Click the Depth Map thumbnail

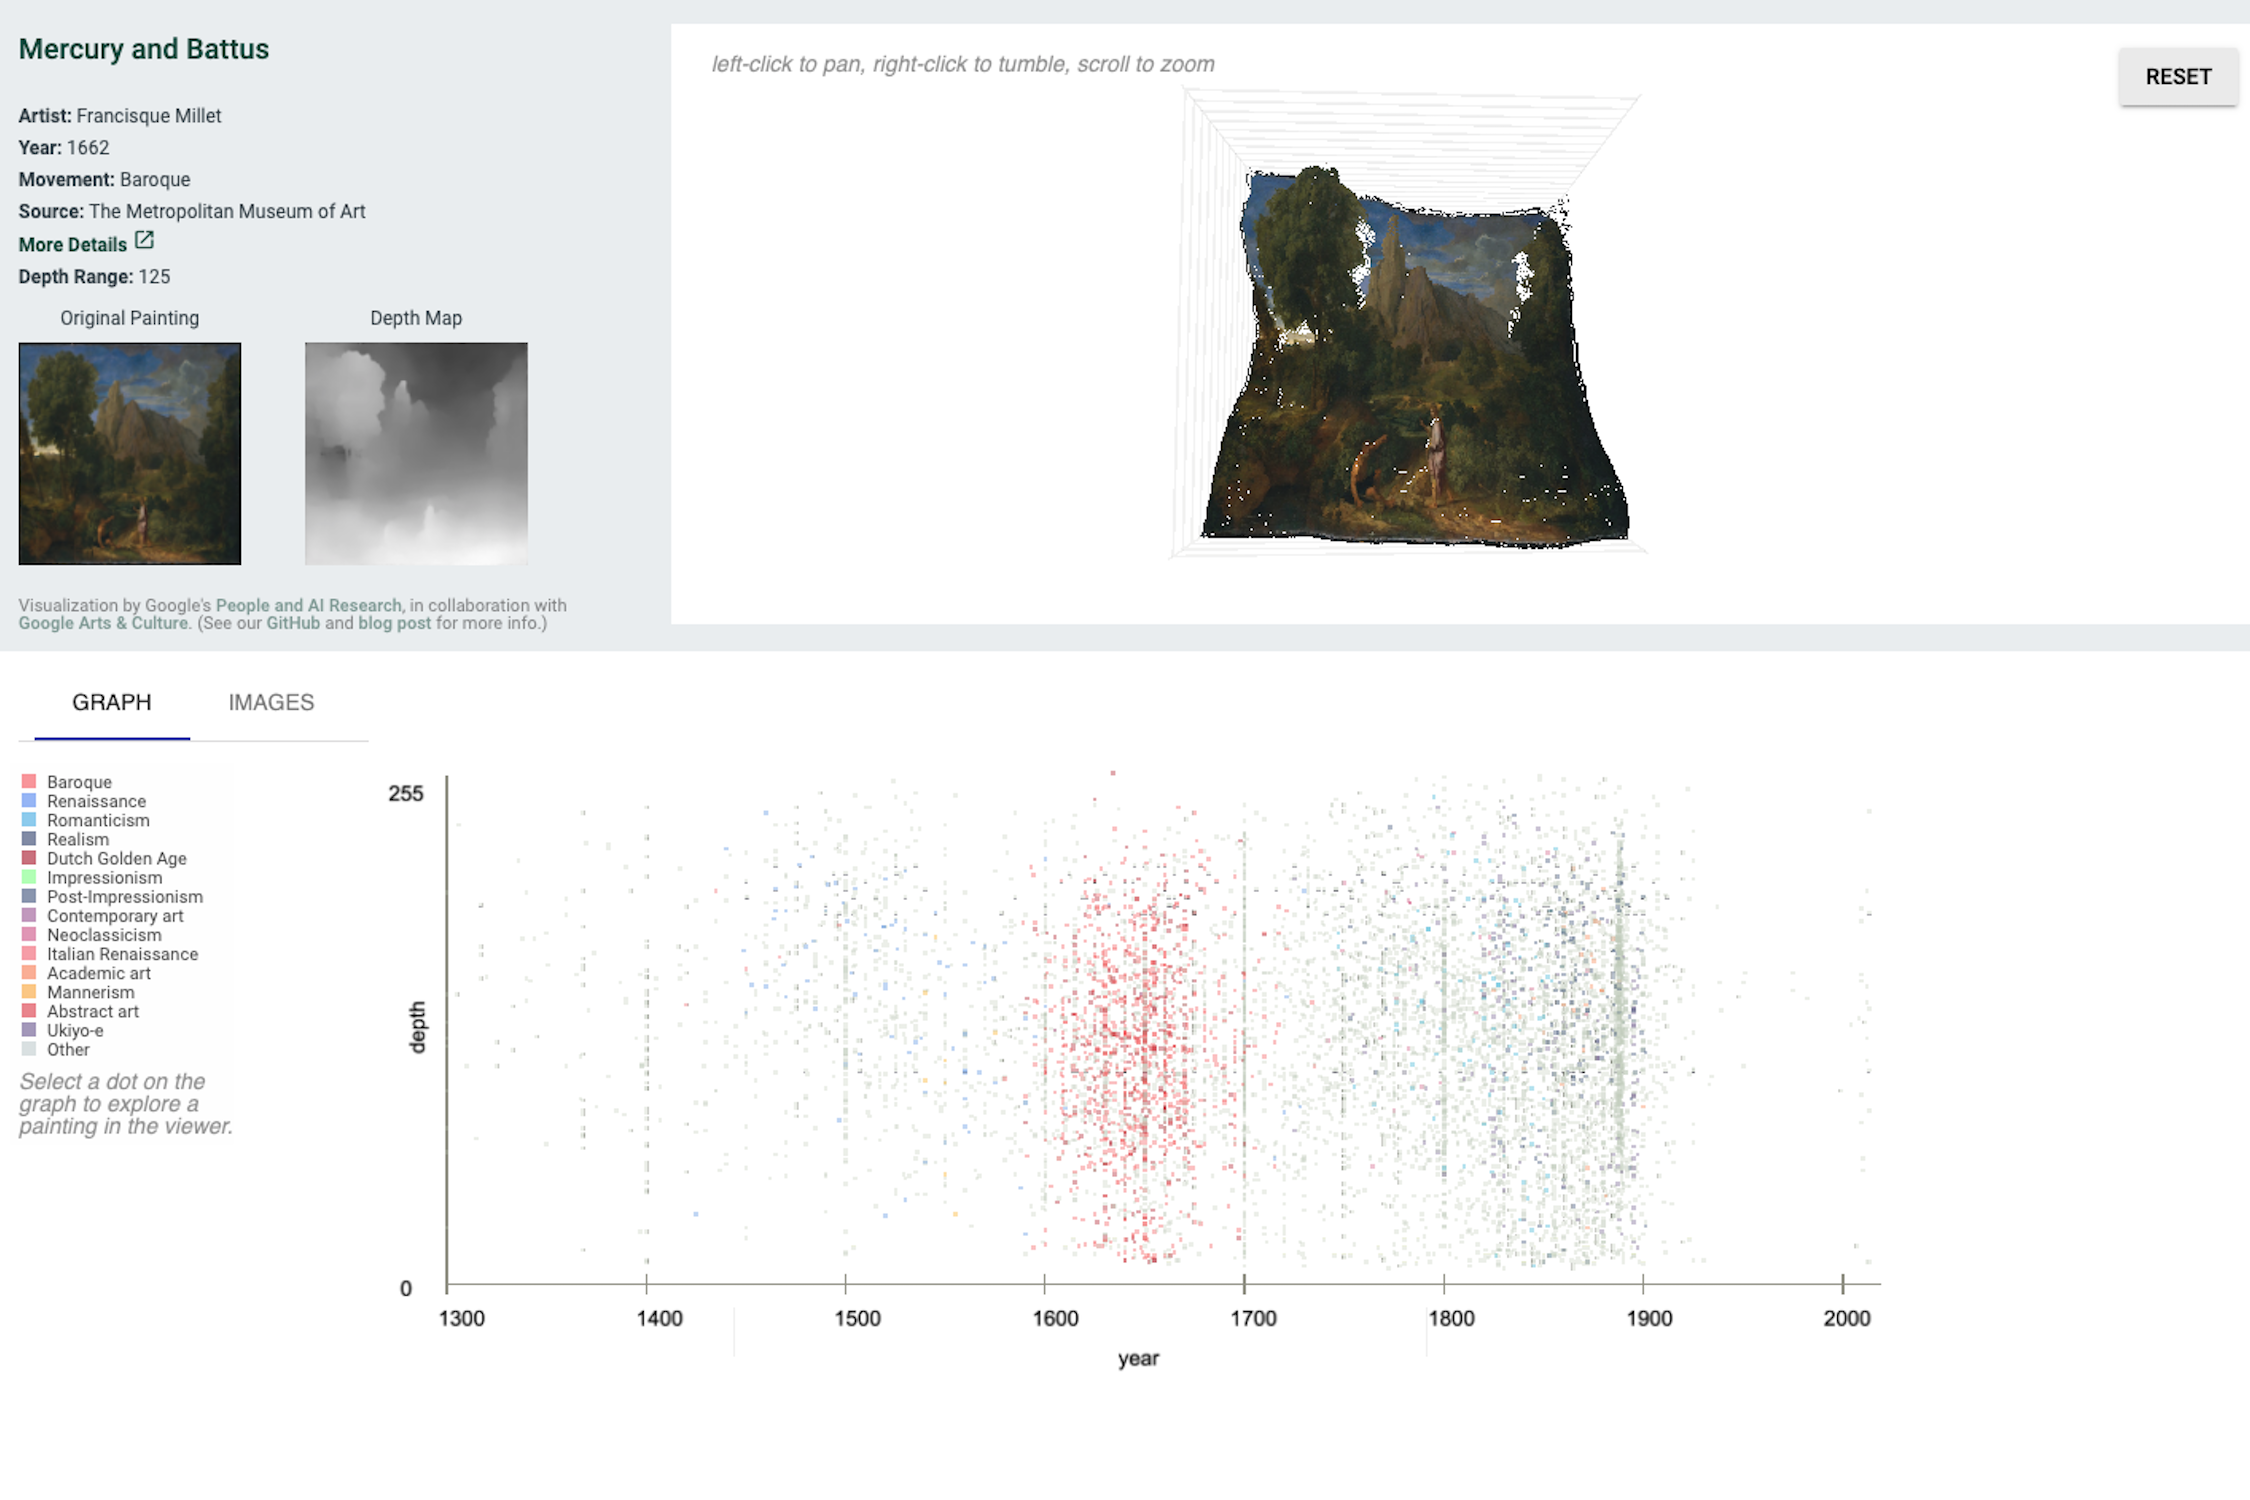(x=416, y=454)
